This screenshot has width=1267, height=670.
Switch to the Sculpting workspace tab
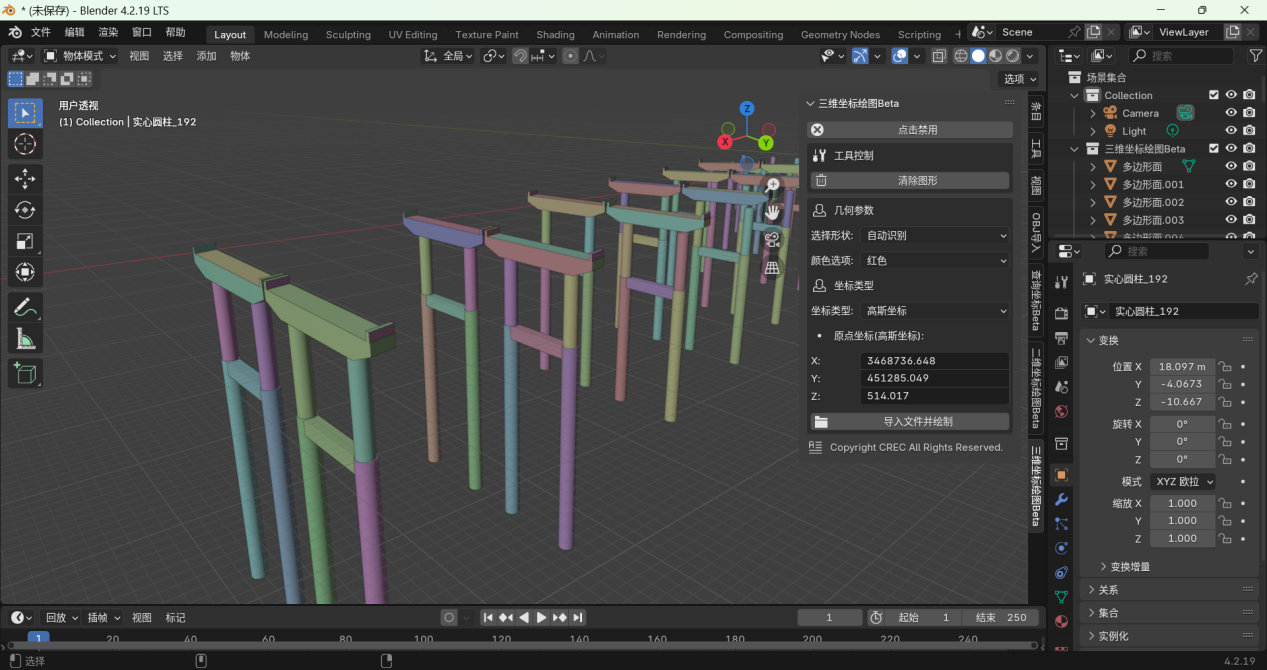pos(348,34)
